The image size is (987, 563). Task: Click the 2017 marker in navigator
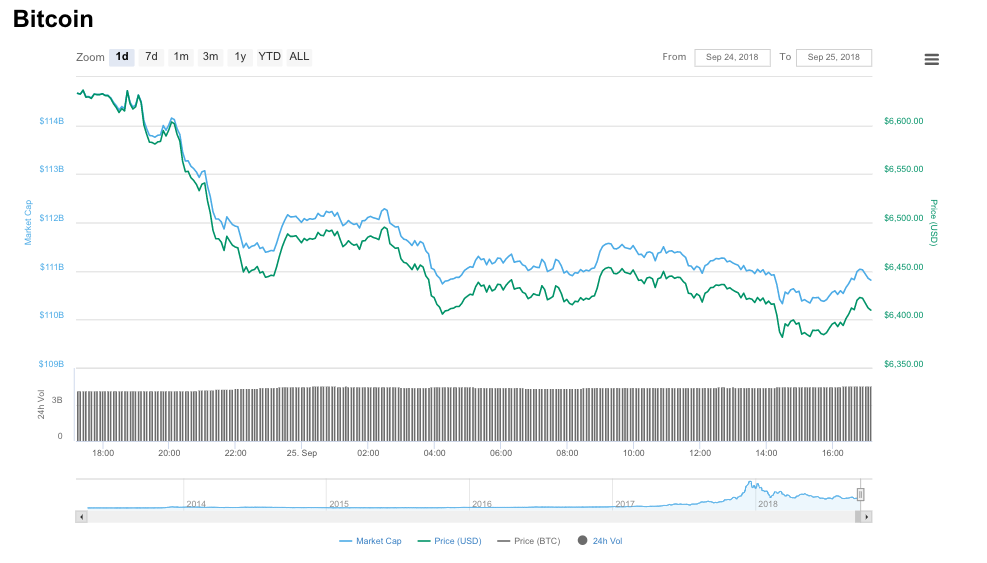(x=624, y=504)
